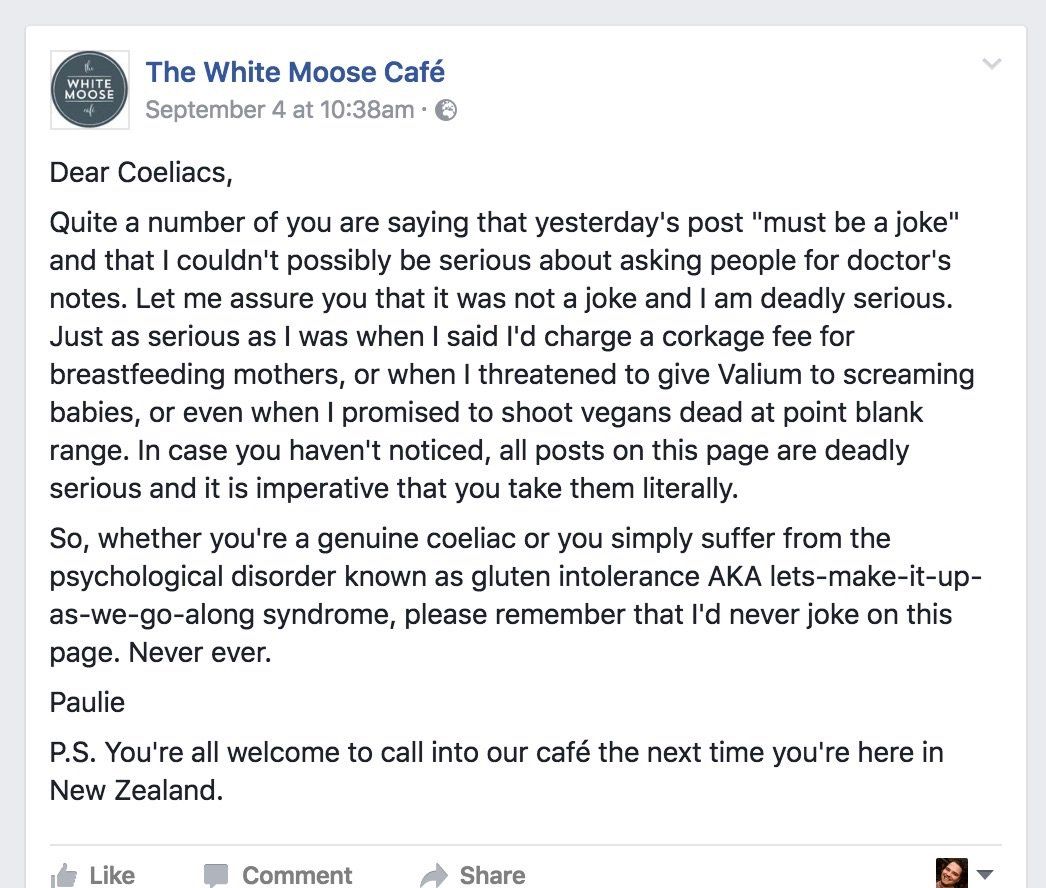The width and height of the screenshot is (1046, 888).
Task: Click the "Paulie" signature line
Action: [88, 702]
